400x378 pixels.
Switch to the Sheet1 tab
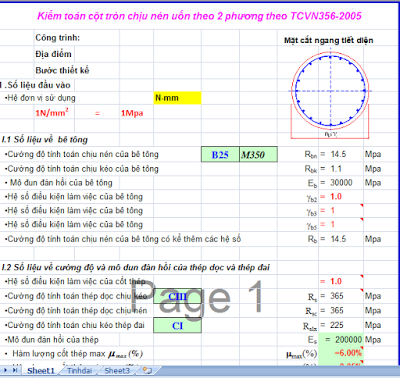[41, 370]
